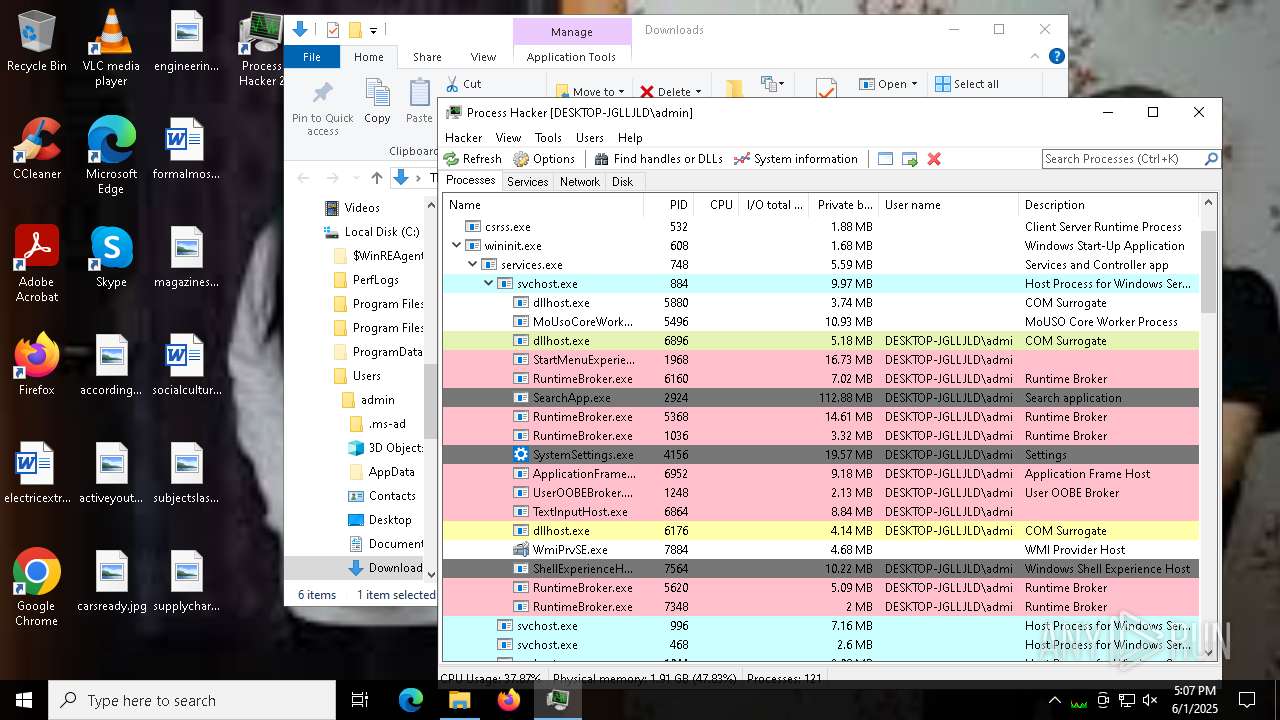Click Select all in Explorer ribbon
1280x720 pixels.
point(967,84)
